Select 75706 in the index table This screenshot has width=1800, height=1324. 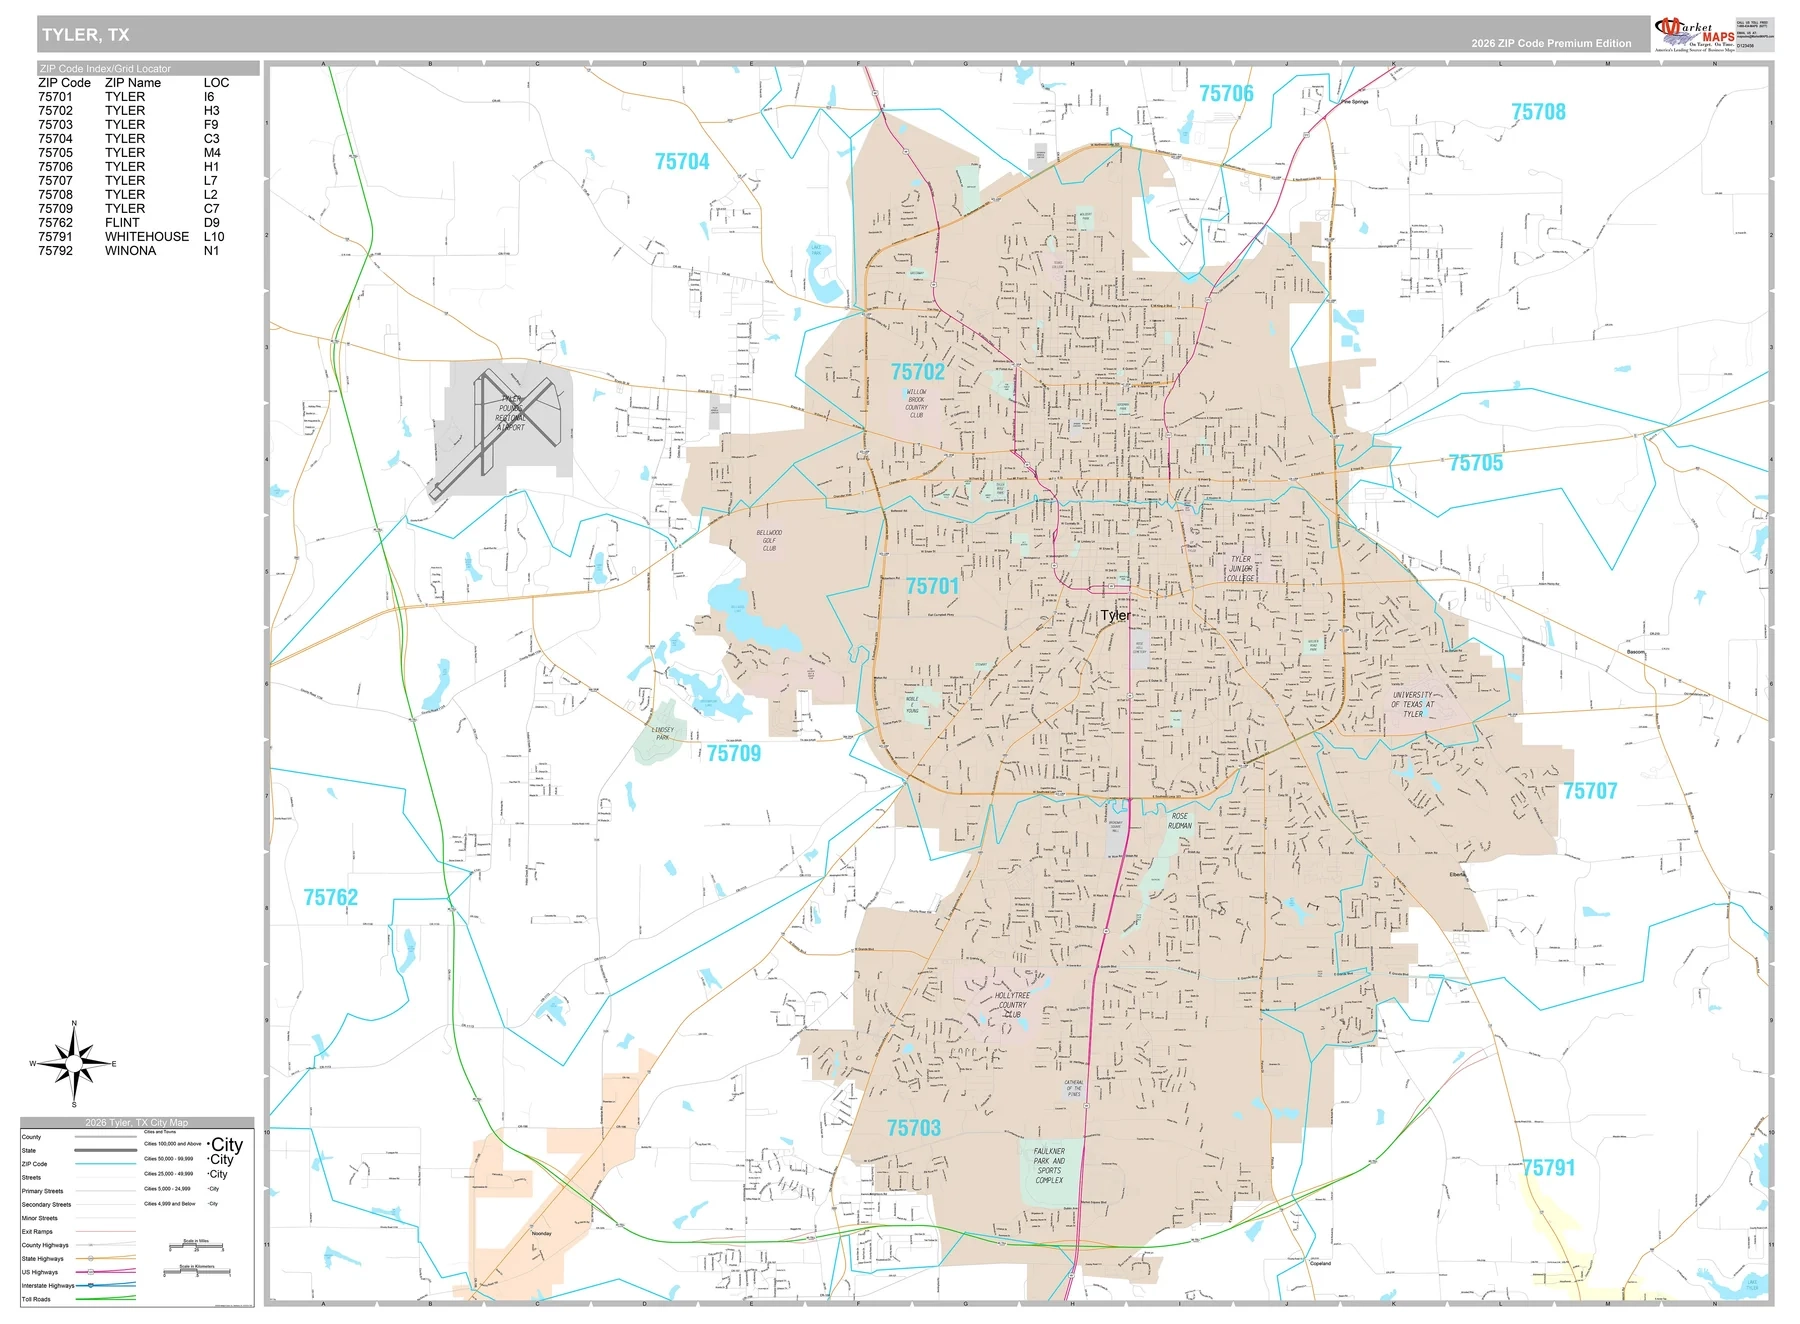coord(55,167)
